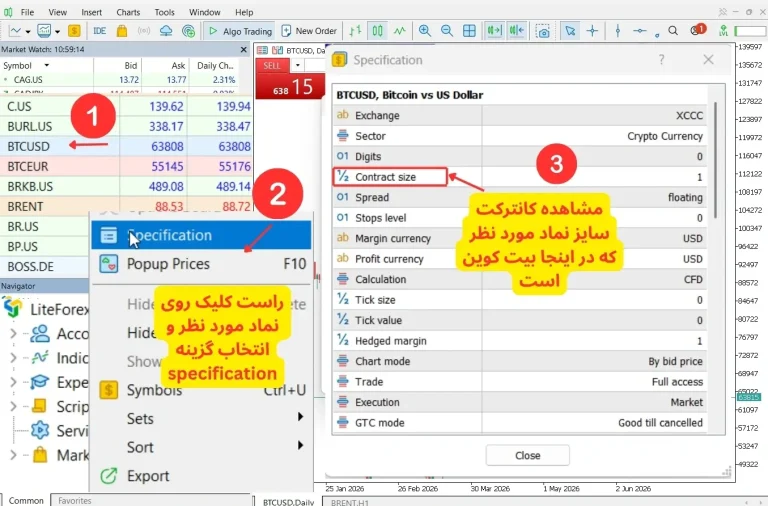768x506 pixels.
Task: Click the search magnifier icon
Action: (x=673, y=31)
